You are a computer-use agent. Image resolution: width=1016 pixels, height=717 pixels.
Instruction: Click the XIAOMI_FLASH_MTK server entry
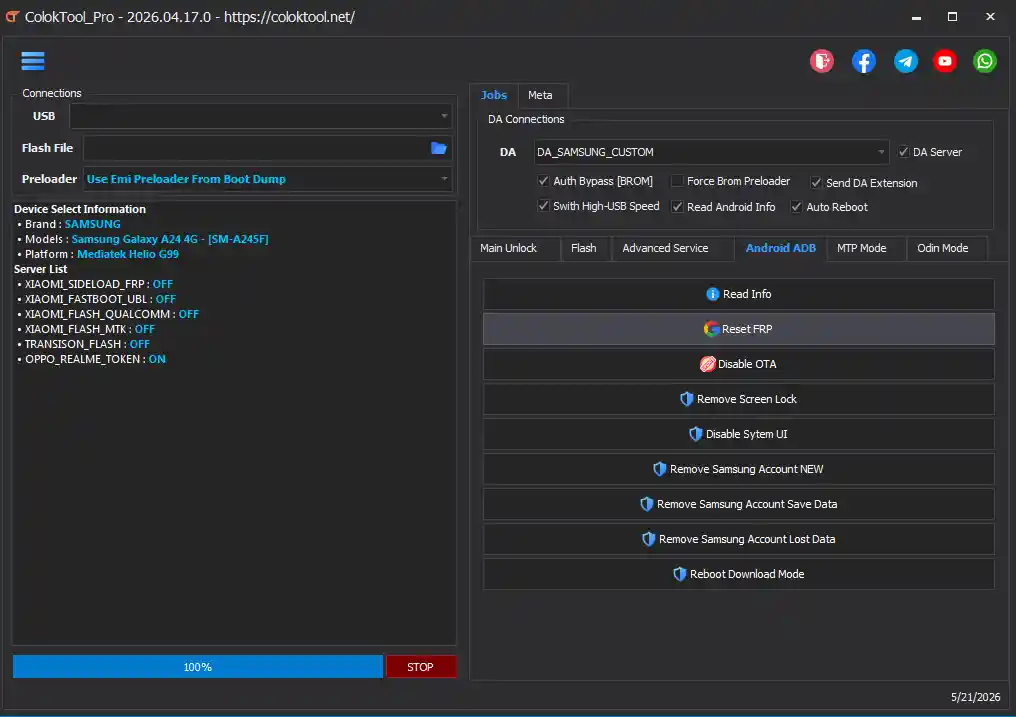pyautogui.click(x=86, y=329)
